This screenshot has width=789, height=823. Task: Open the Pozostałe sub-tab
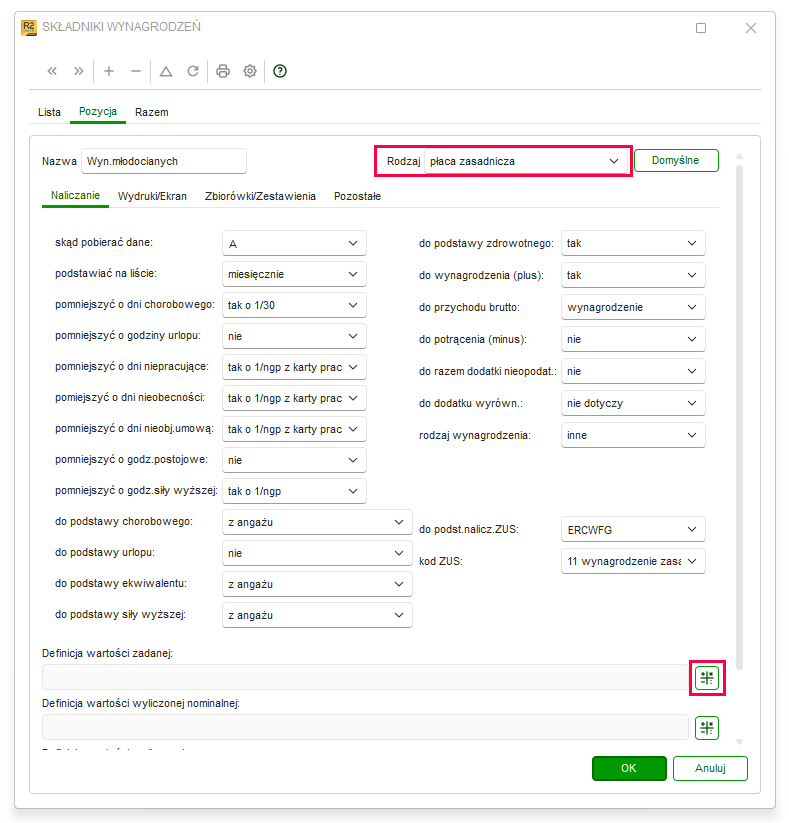click(x=357, y=196)
